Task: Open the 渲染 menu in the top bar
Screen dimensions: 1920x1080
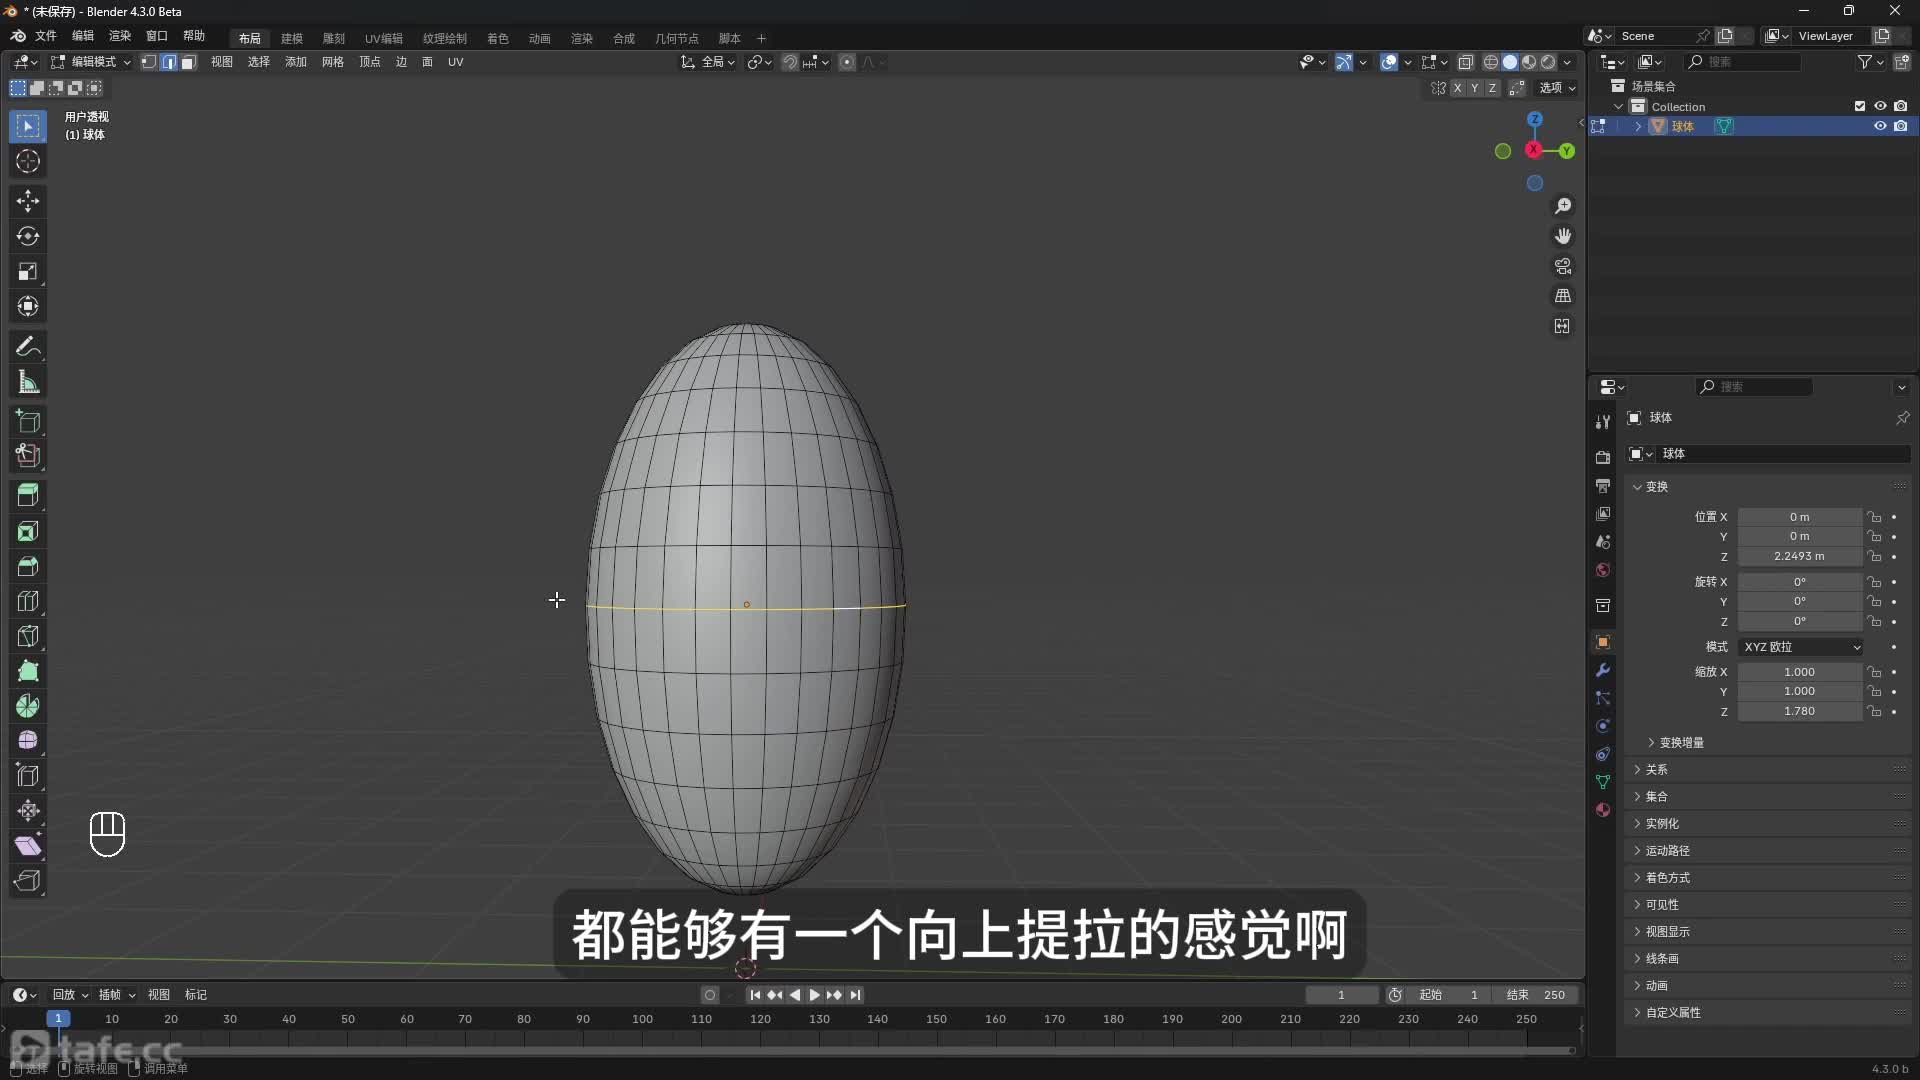Action: (x=119, y=37)
